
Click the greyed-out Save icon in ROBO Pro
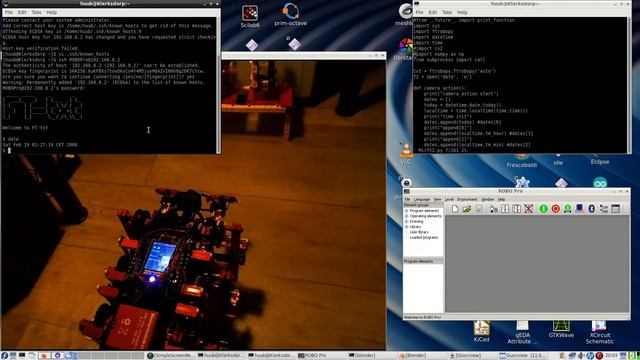point(479,209)
